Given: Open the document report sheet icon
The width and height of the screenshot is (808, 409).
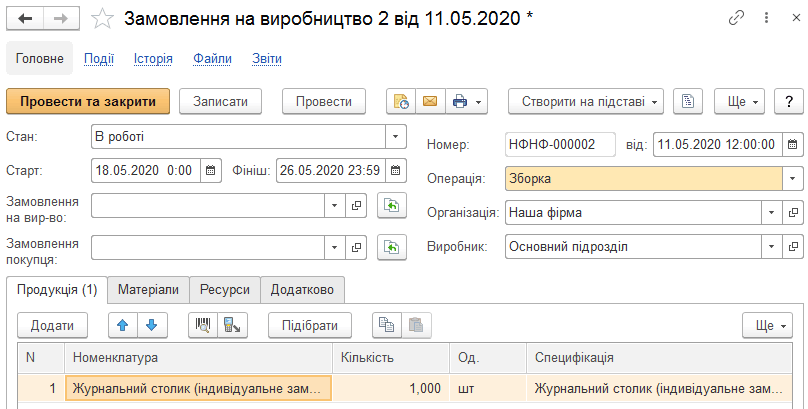Looking at the screenshot, I should pos(688,101).
